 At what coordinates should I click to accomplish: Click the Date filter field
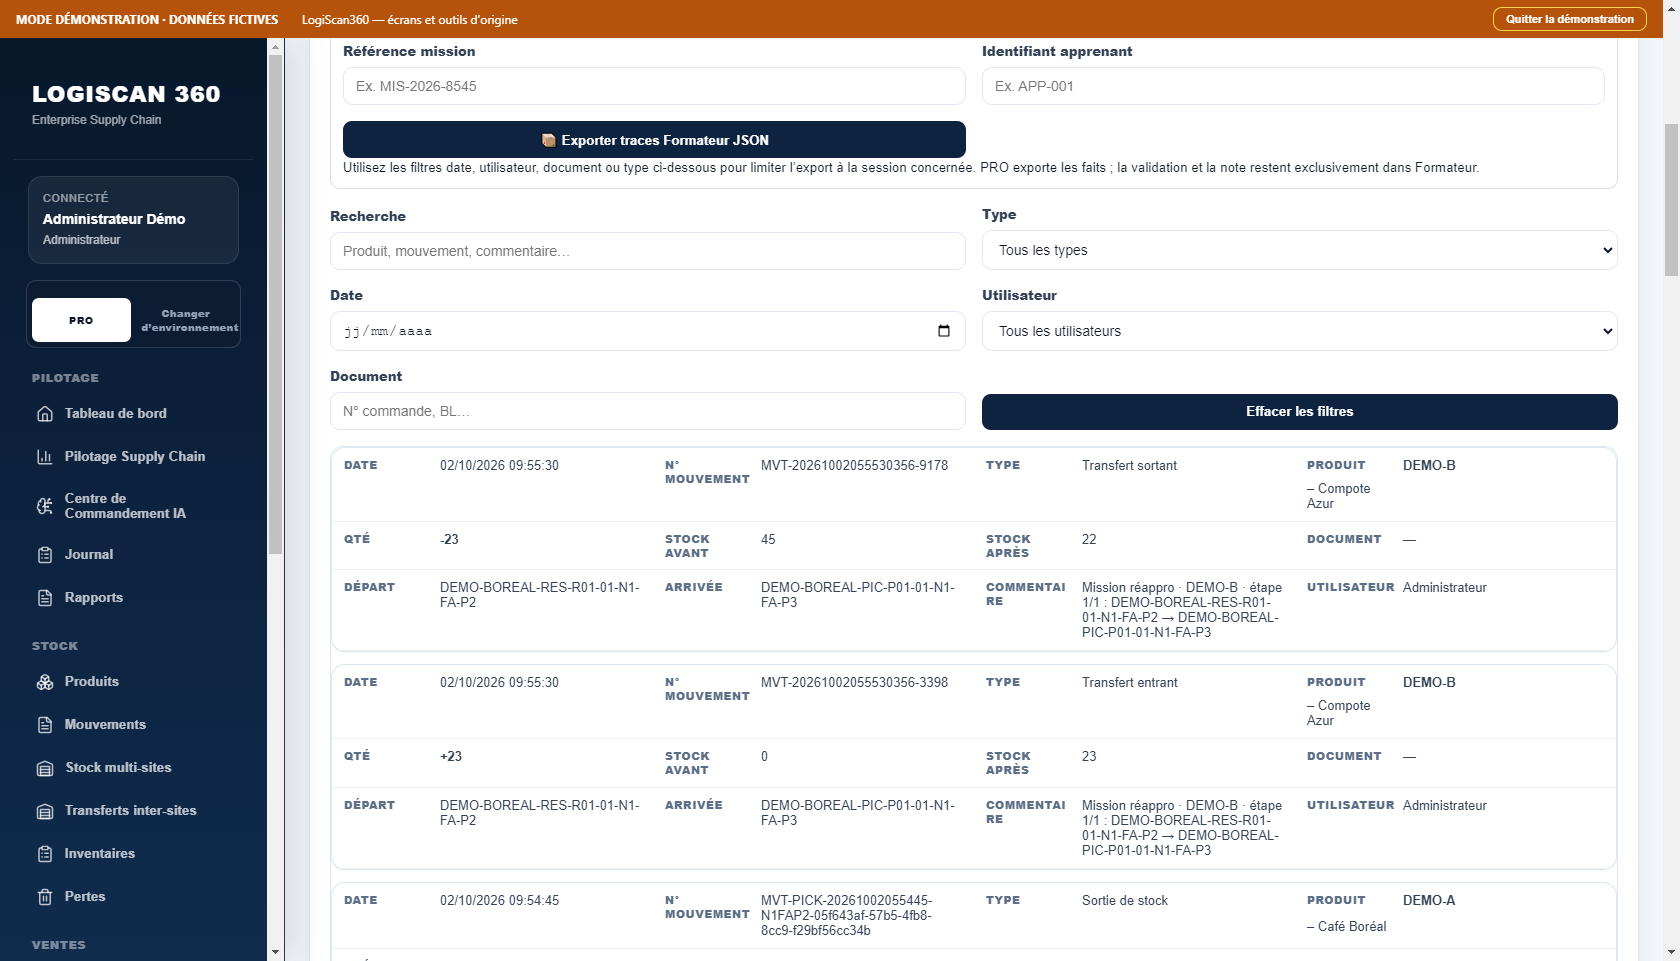click(647, 331)
